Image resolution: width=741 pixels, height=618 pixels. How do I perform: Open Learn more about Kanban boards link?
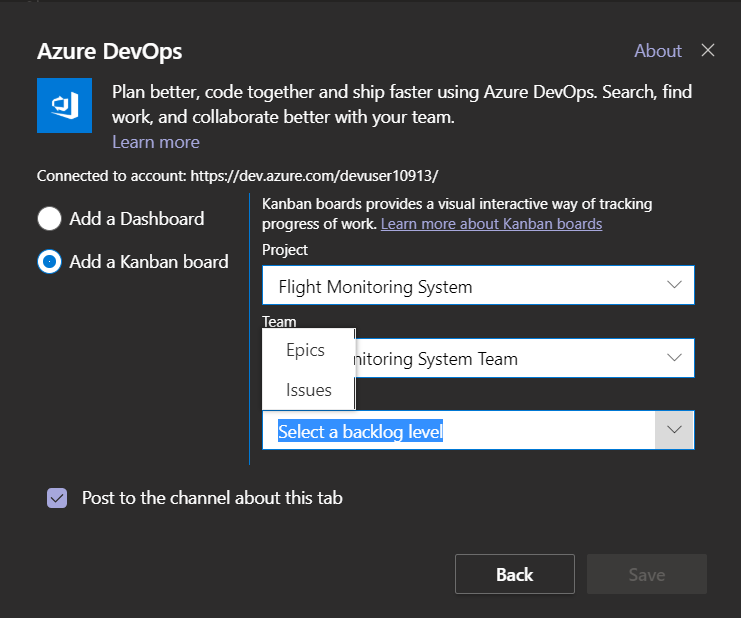coord(491,223)
